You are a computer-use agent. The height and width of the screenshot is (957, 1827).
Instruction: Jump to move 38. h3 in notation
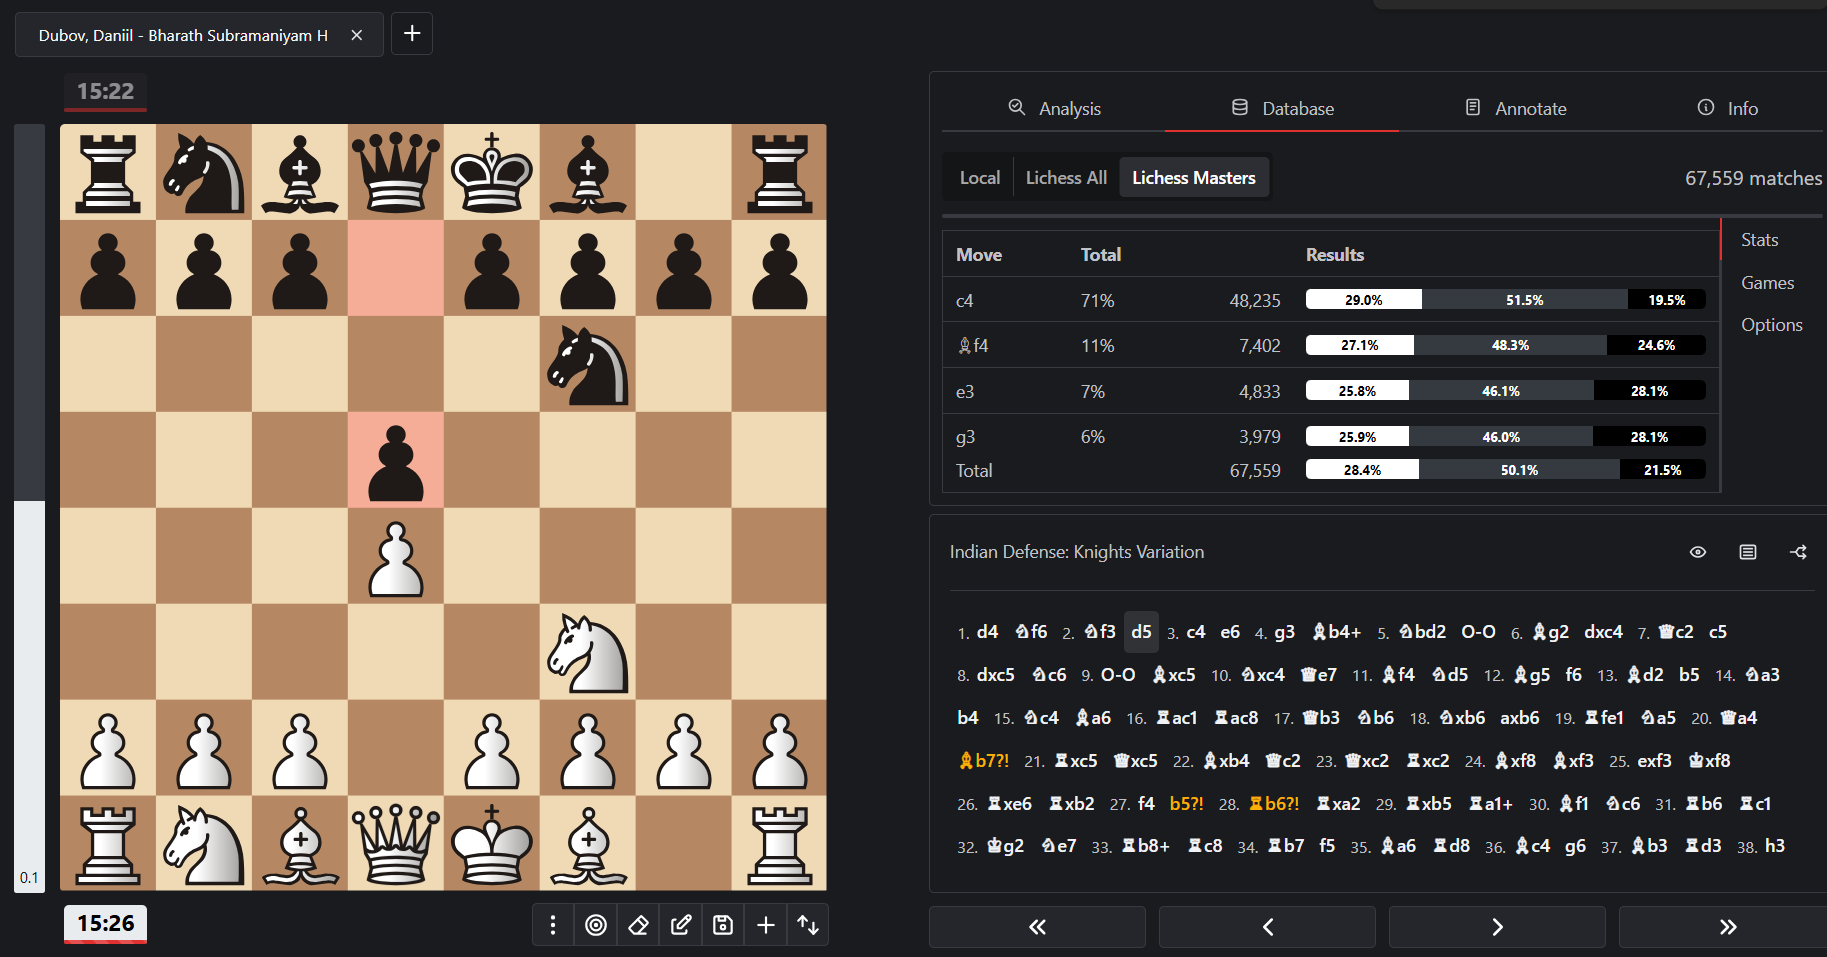(x=1774, y=846)
